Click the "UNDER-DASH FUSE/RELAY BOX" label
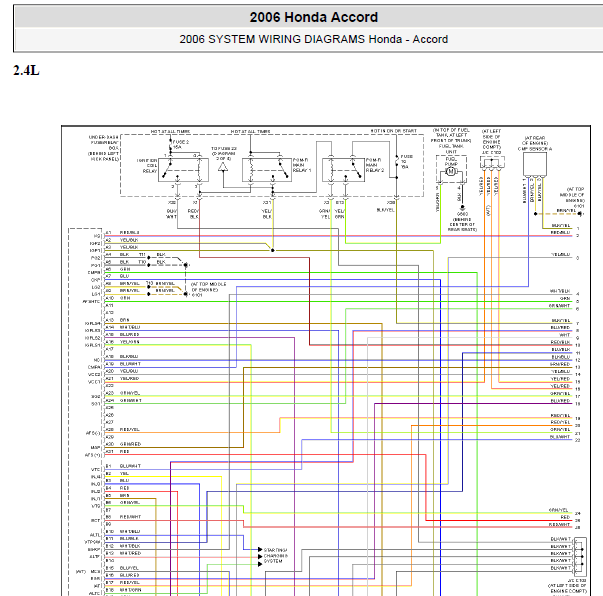The width and height of the screenshot is (603, 596). pyautogui.click(x=104, y=142)
